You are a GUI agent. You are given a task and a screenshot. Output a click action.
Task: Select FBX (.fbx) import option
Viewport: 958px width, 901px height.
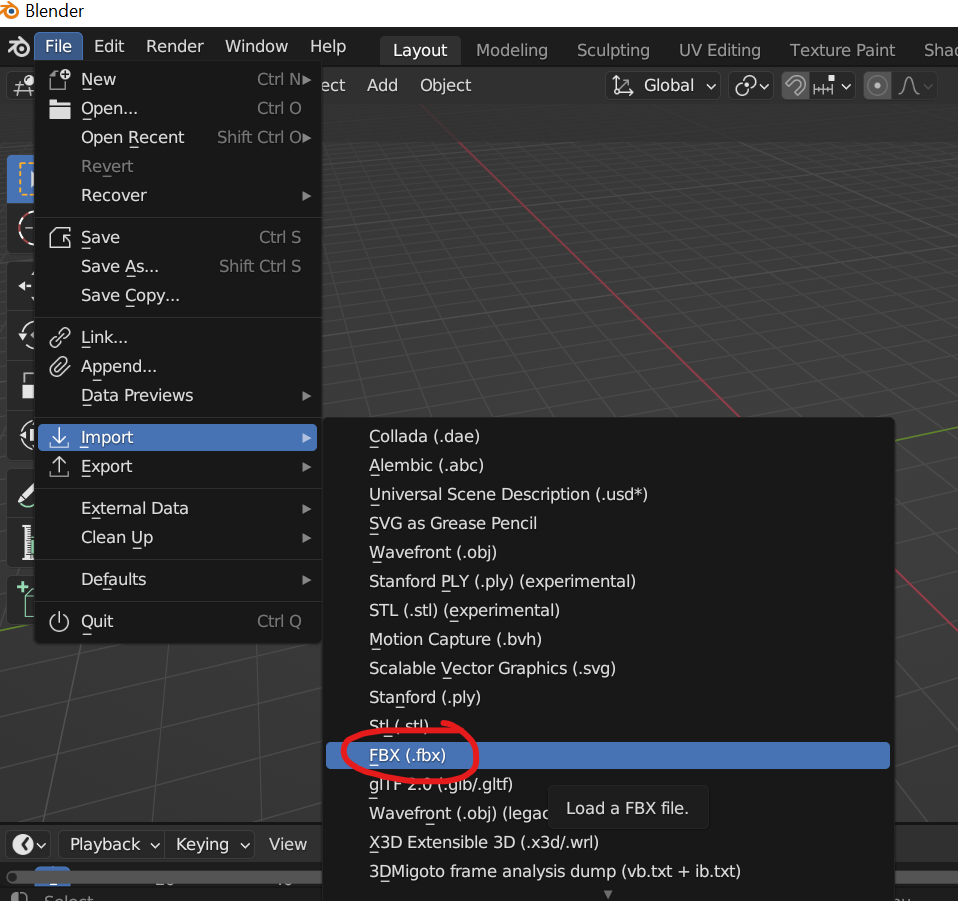[x=608, y=756]
